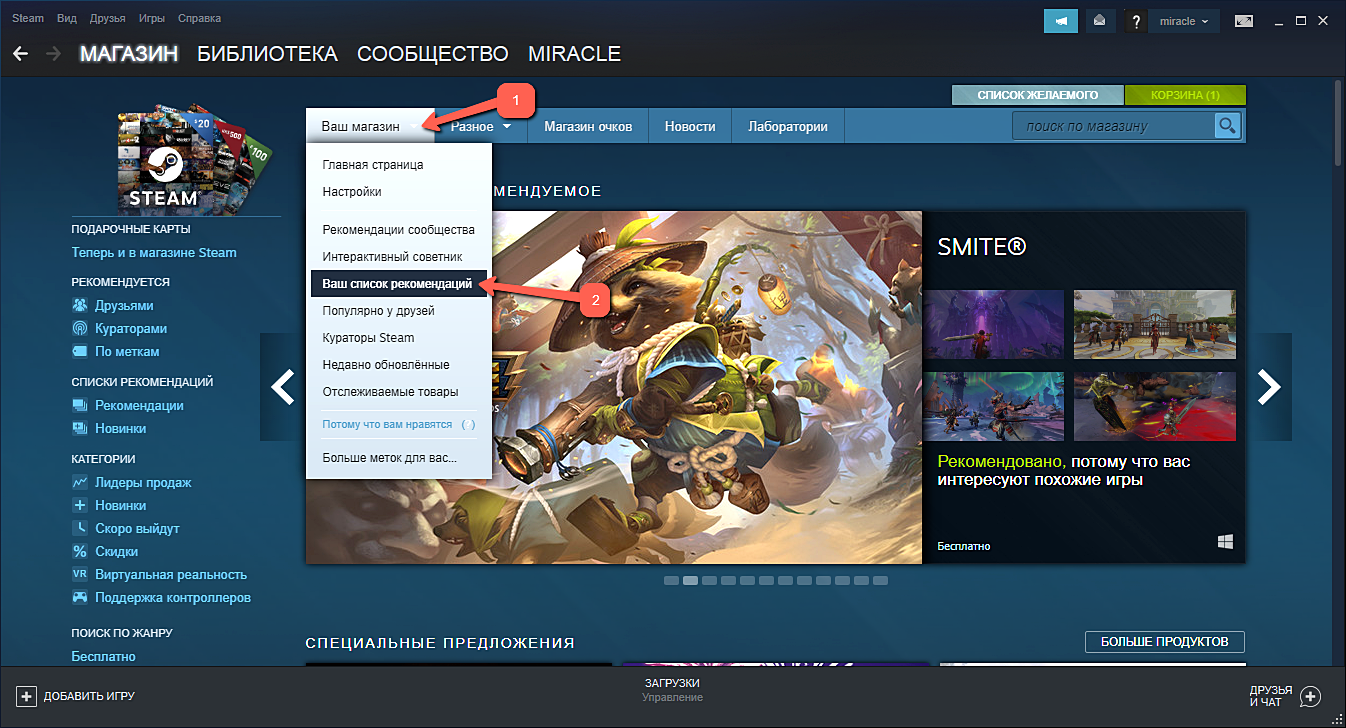Click the Add Game plus icon
The width and height of the screenshot is (1346, 728).
click(27, 696)
